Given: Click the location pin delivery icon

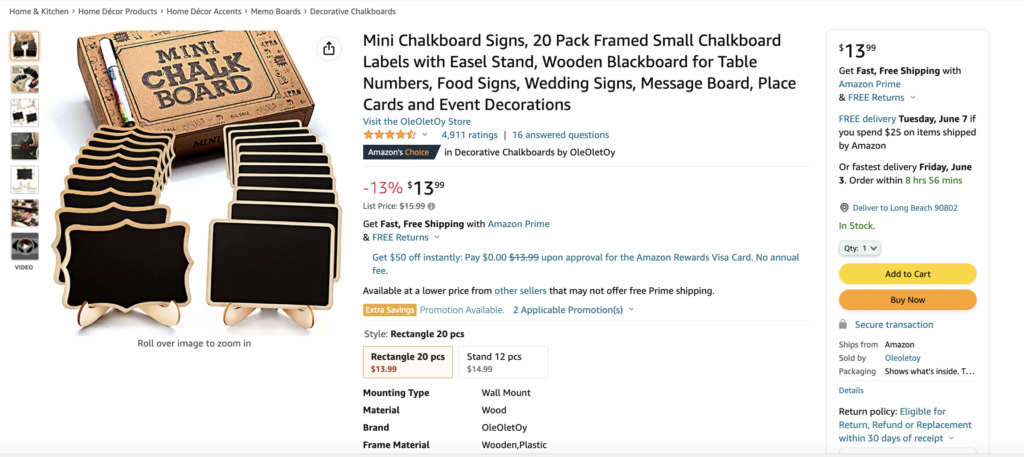Looking at the screenshot, I should [x=844, y=208].
